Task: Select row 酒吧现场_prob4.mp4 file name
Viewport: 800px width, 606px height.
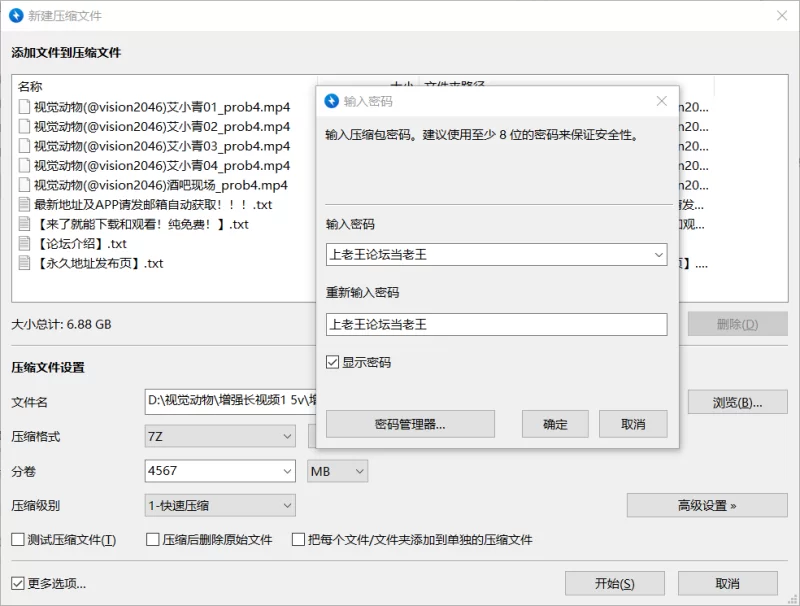Action: click(x=161, y=185)
